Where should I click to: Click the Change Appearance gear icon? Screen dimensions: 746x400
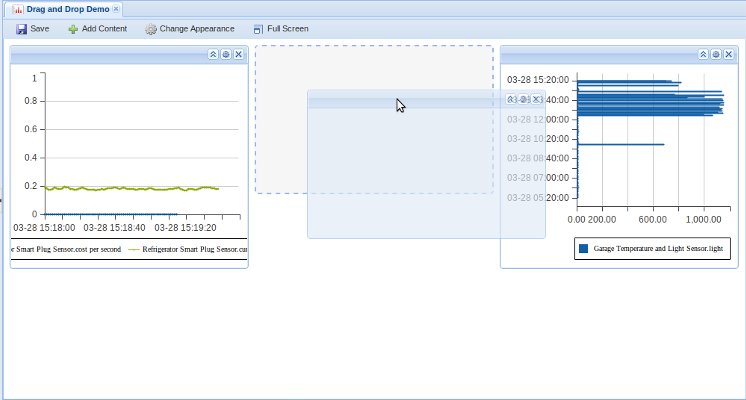point(151,29)
